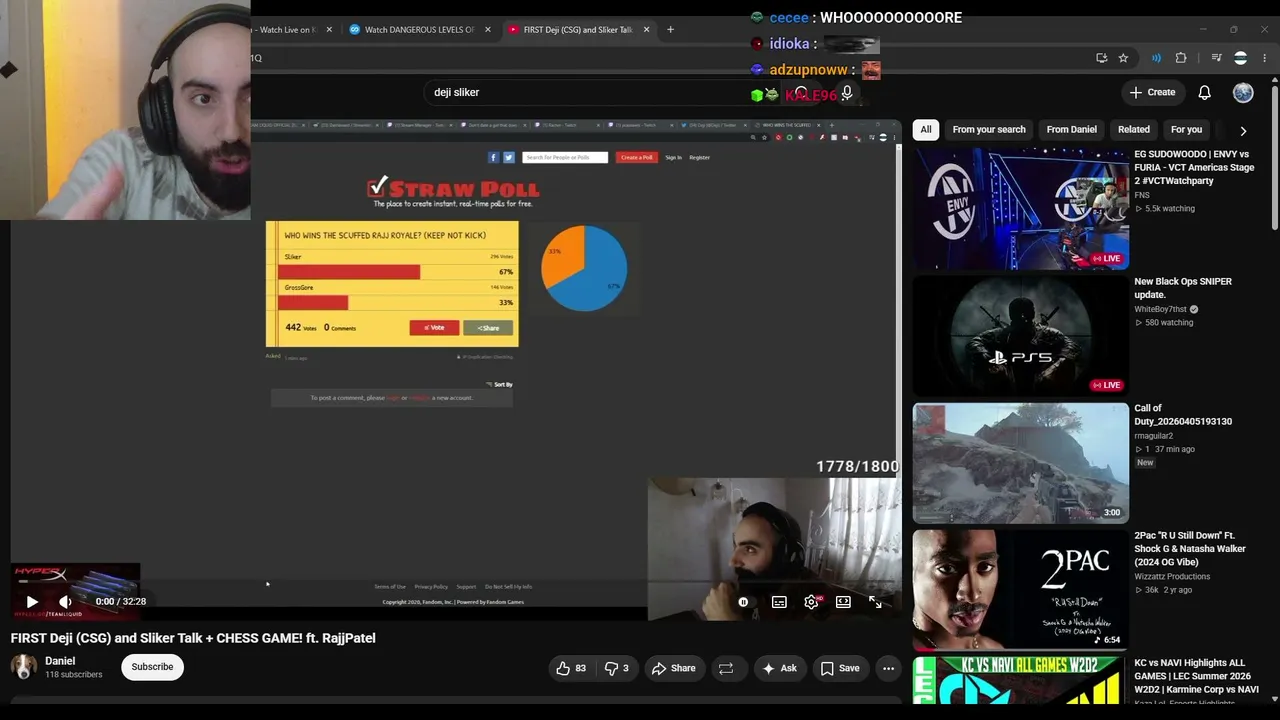
Task: Mute the video volume
Action: (65, 601)
